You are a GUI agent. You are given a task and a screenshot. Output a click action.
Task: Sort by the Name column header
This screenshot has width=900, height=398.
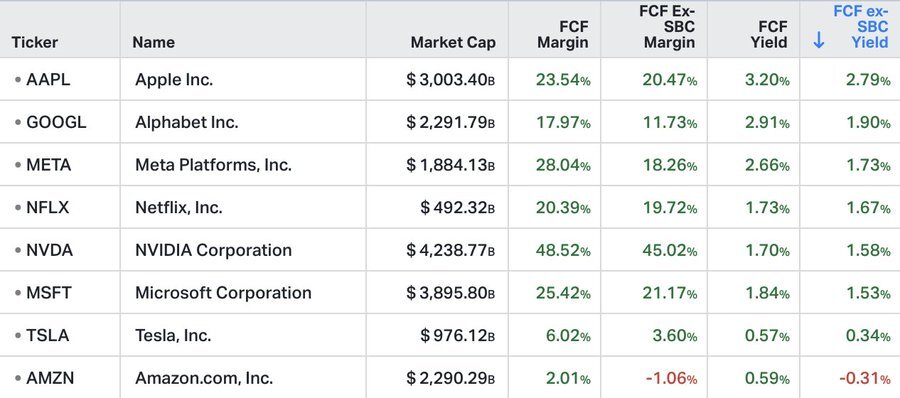pos(153,42)
